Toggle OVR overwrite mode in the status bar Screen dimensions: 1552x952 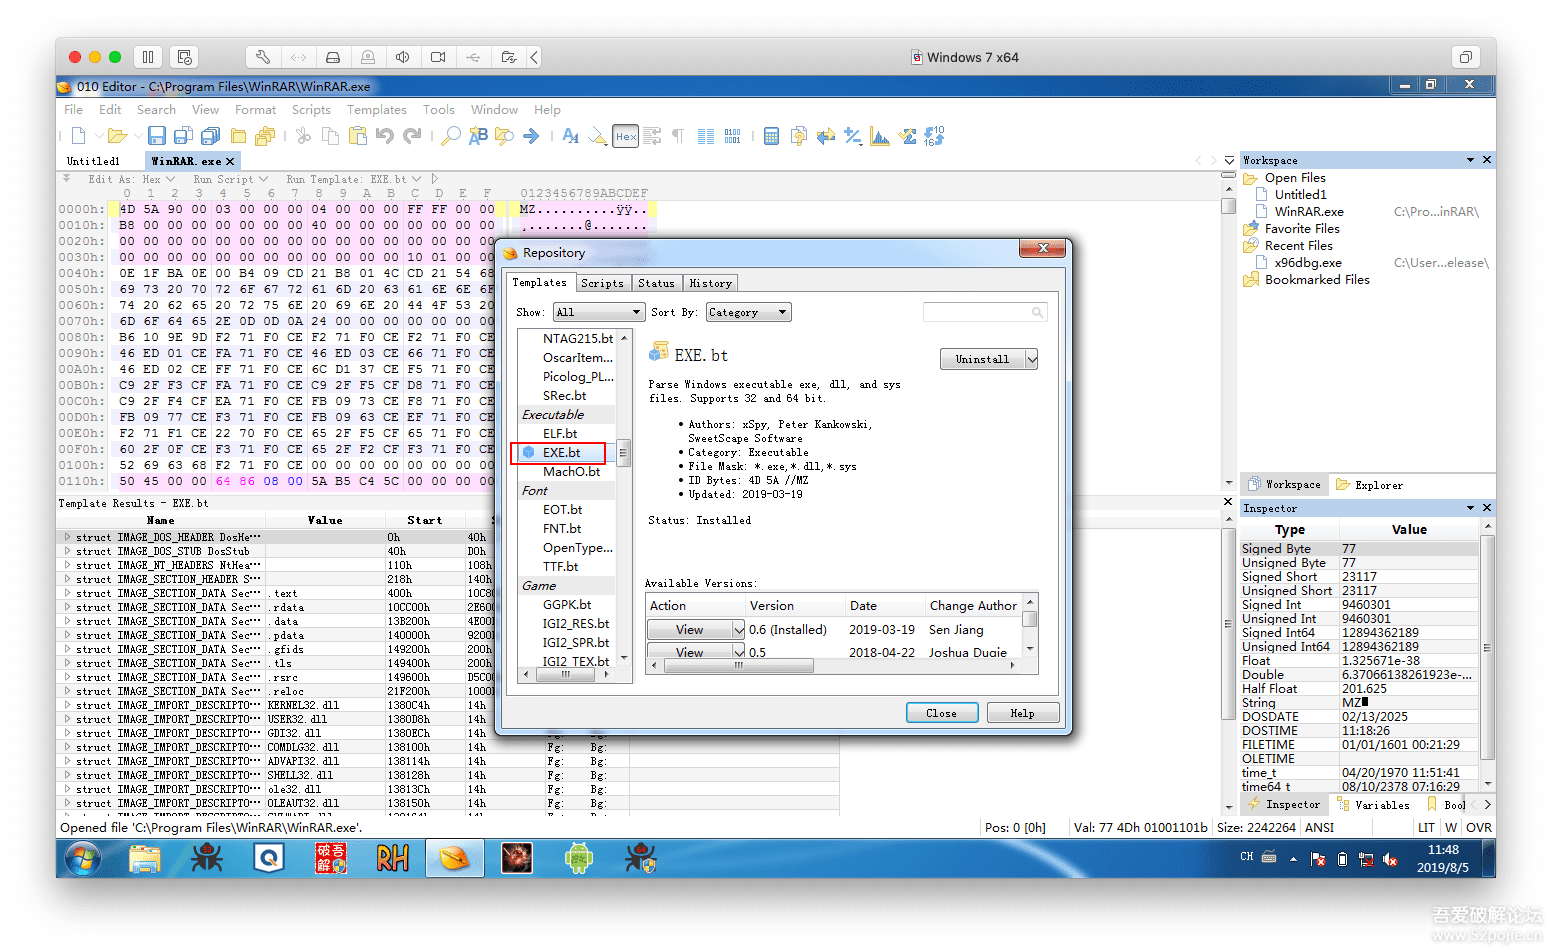point(1479,827)
